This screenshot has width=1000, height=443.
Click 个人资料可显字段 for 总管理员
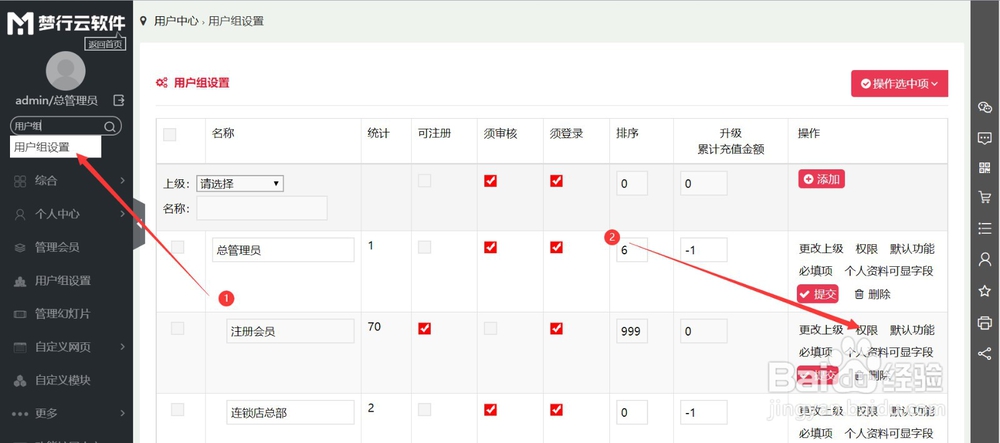point(889,271)
